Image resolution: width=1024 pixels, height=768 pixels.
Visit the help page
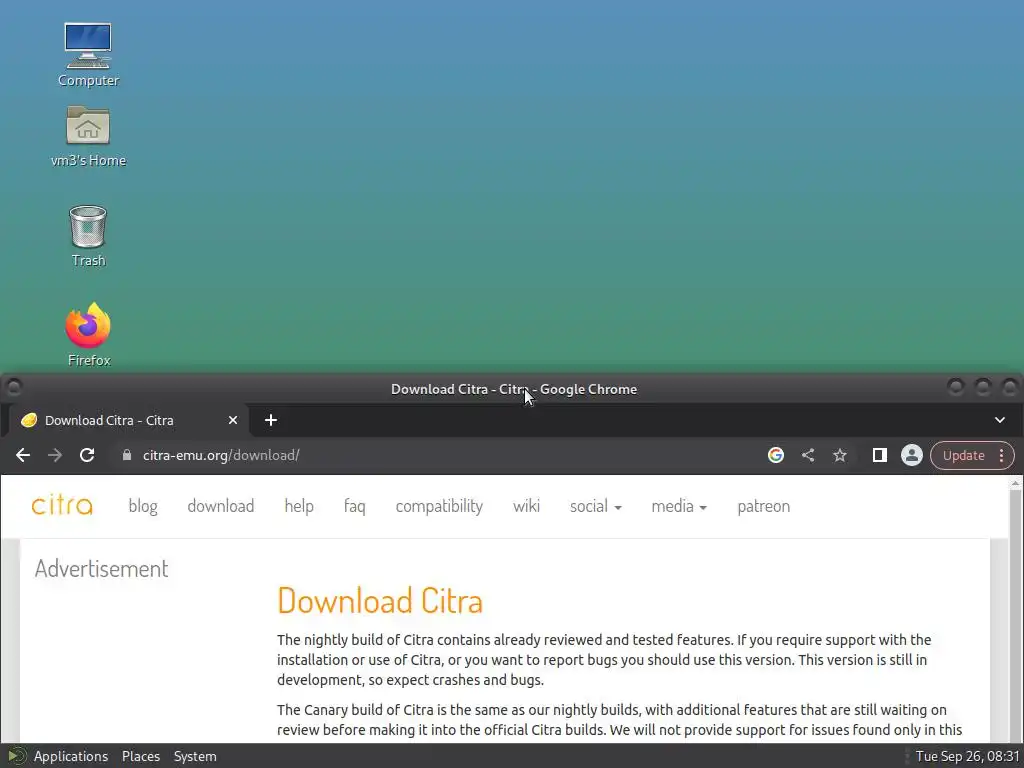pyautogui.click(x=299, y=506)
